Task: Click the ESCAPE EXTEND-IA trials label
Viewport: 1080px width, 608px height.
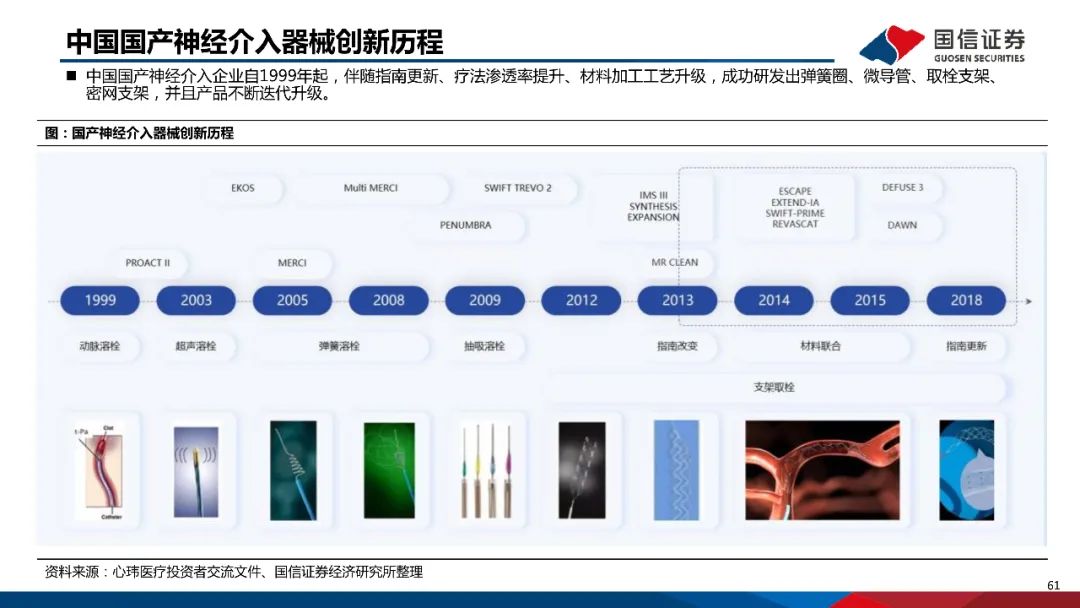Action: [795, 207]
